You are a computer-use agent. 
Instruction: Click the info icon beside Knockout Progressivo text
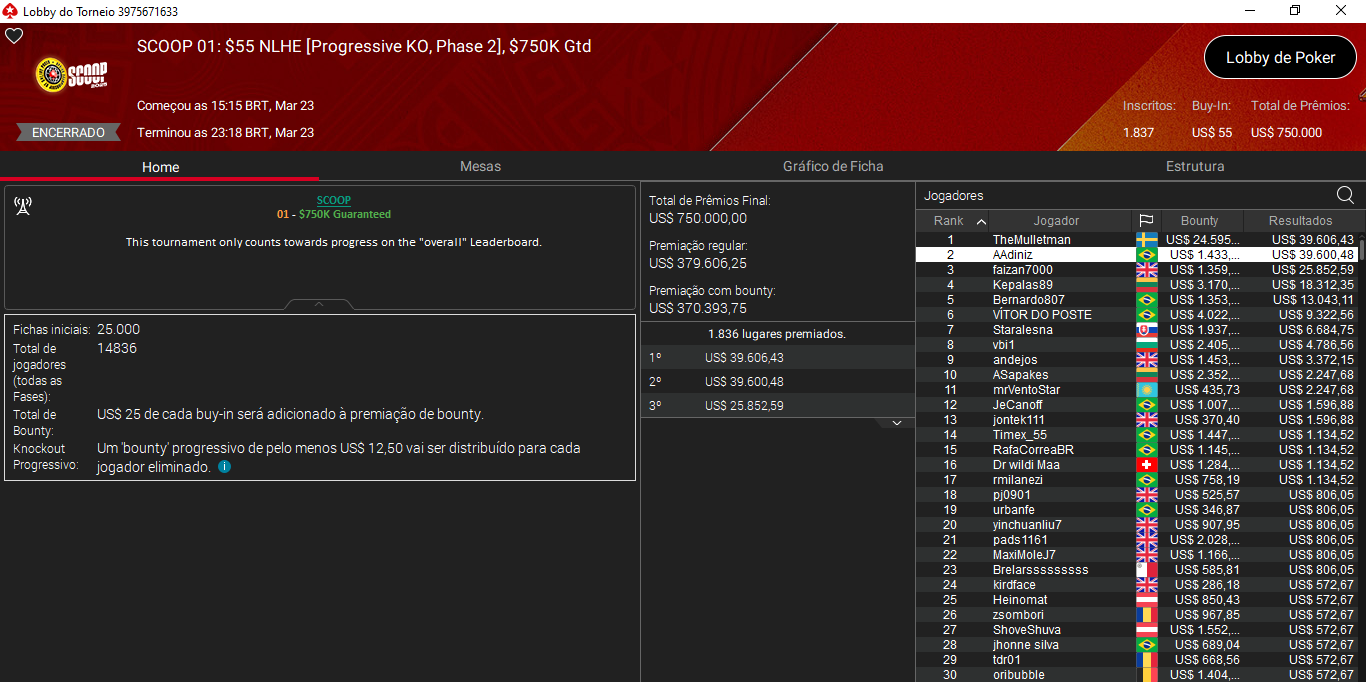coord(224,467)
